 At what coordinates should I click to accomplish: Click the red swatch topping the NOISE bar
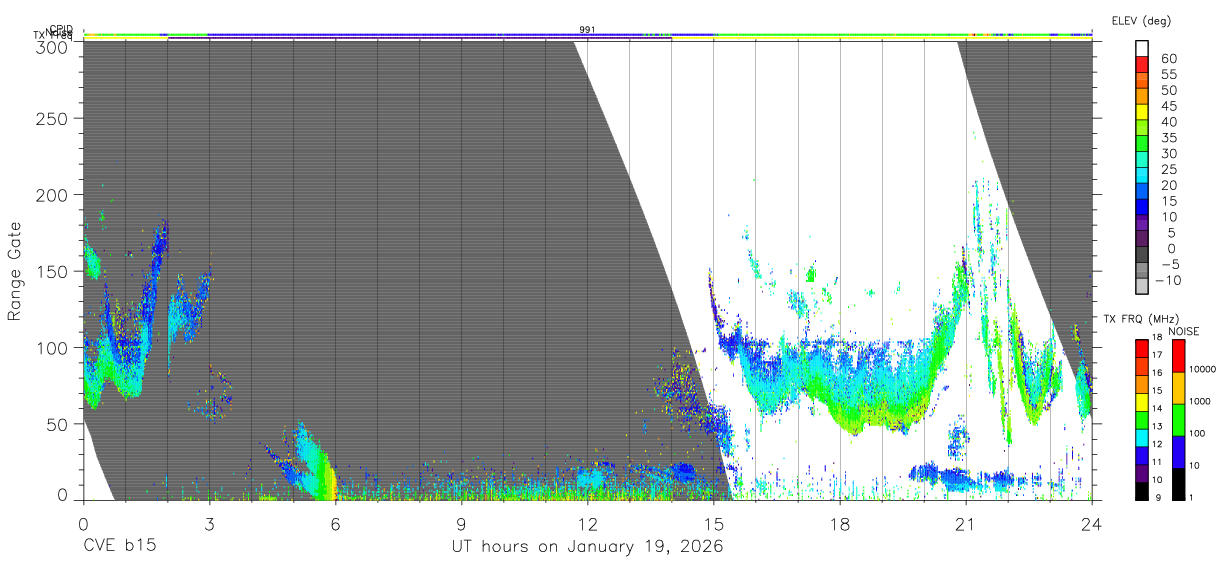1179,355
